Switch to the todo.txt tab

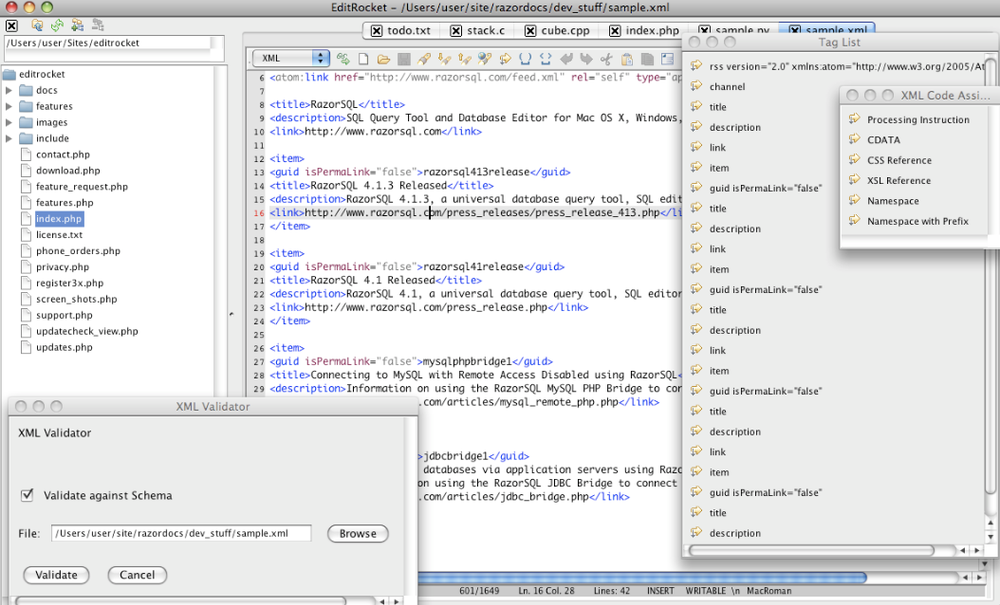(x=409, y=31)
